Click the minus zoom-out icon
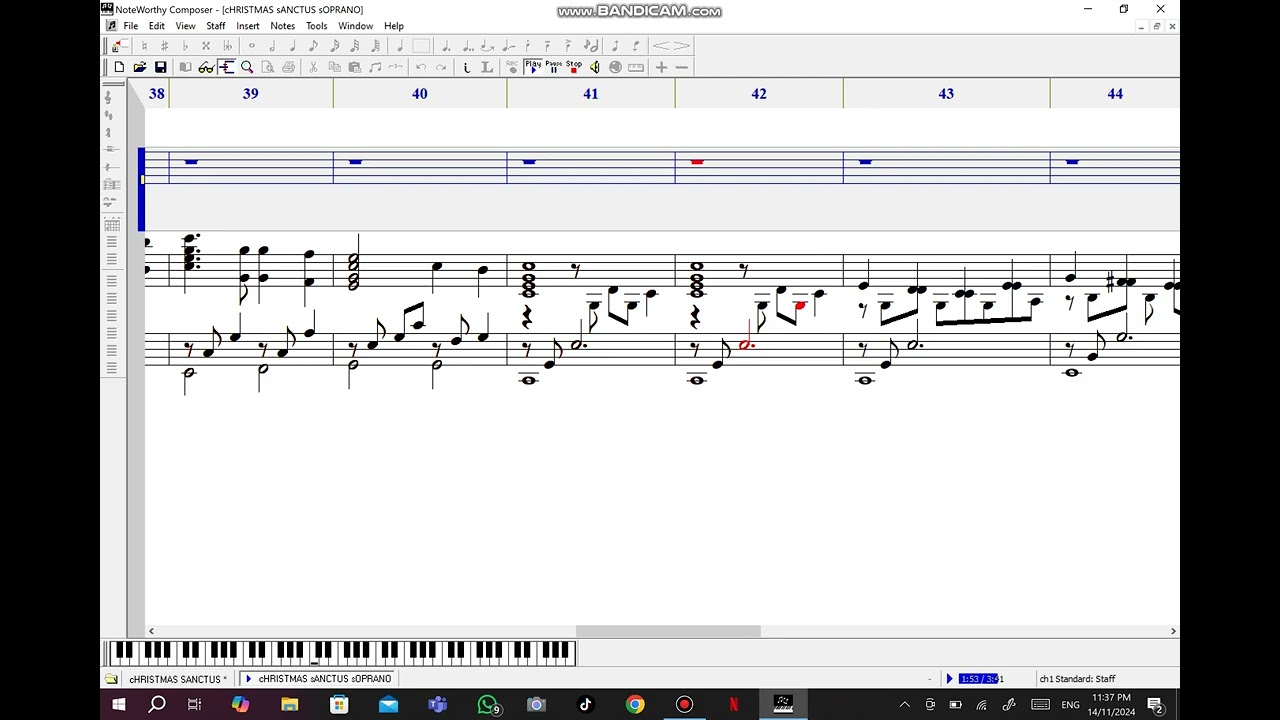 point(682,67)
